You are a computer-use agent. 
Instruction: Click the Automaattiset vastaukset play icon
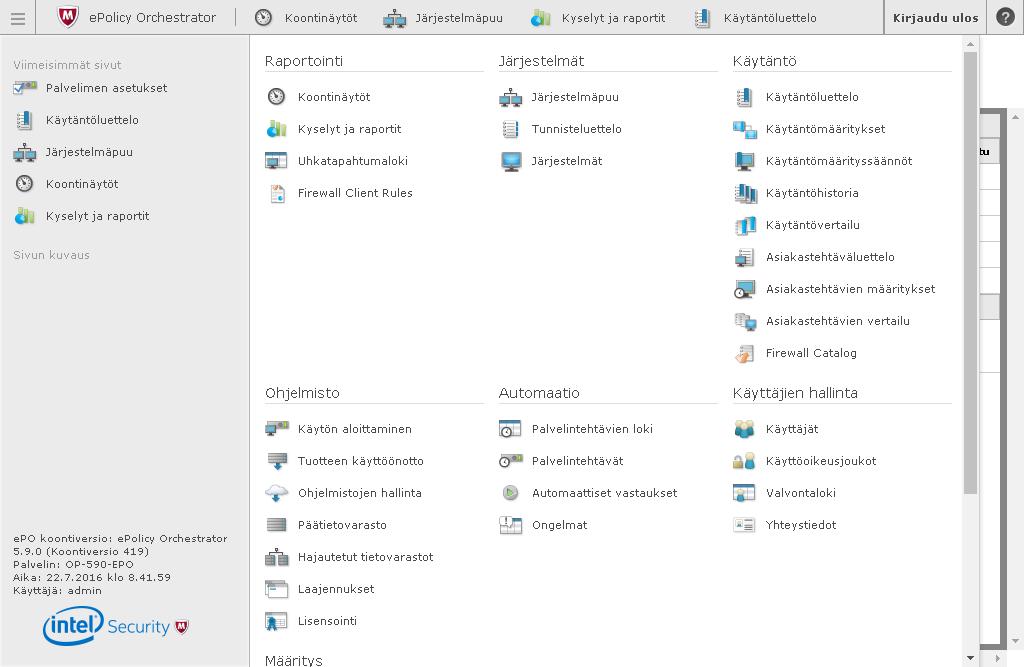click(x=510, y=493)
